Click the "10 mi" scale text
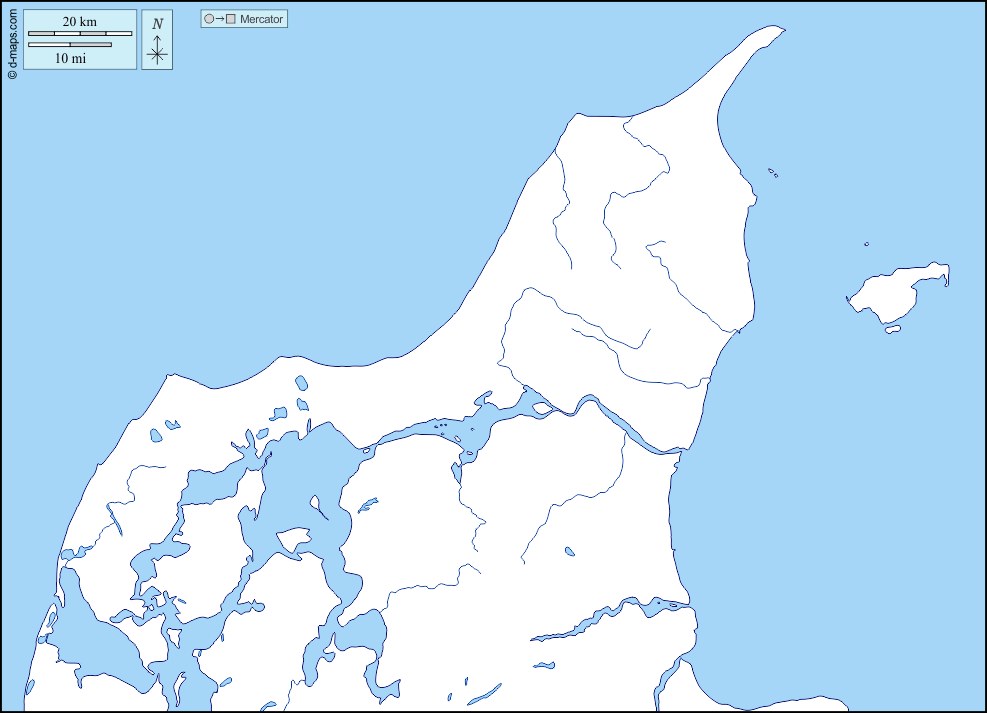The height and width of the screenshot is (713, 987). (x=70, y=58)
